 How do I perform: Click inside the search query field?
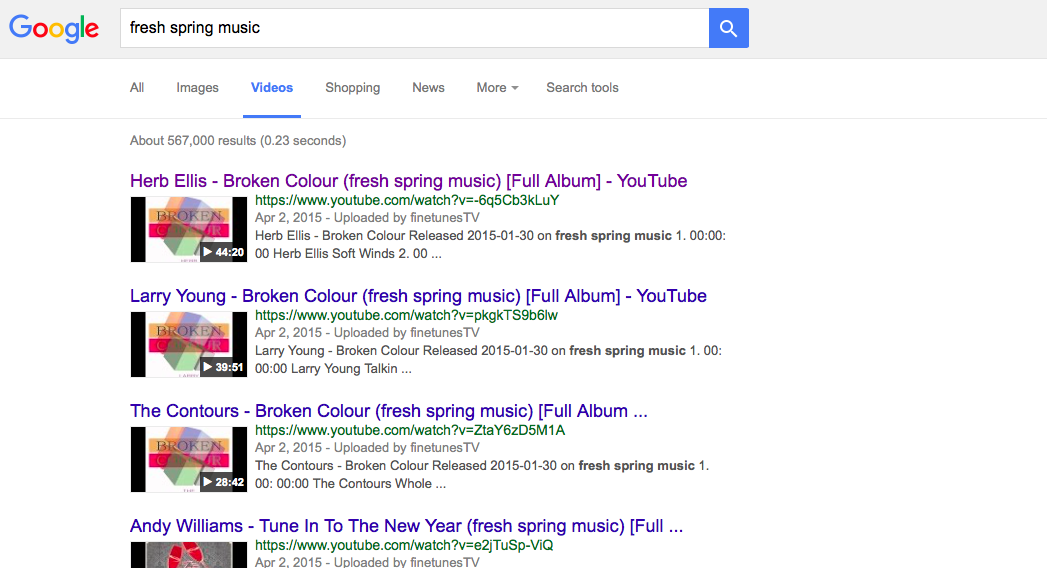point(414,28)
